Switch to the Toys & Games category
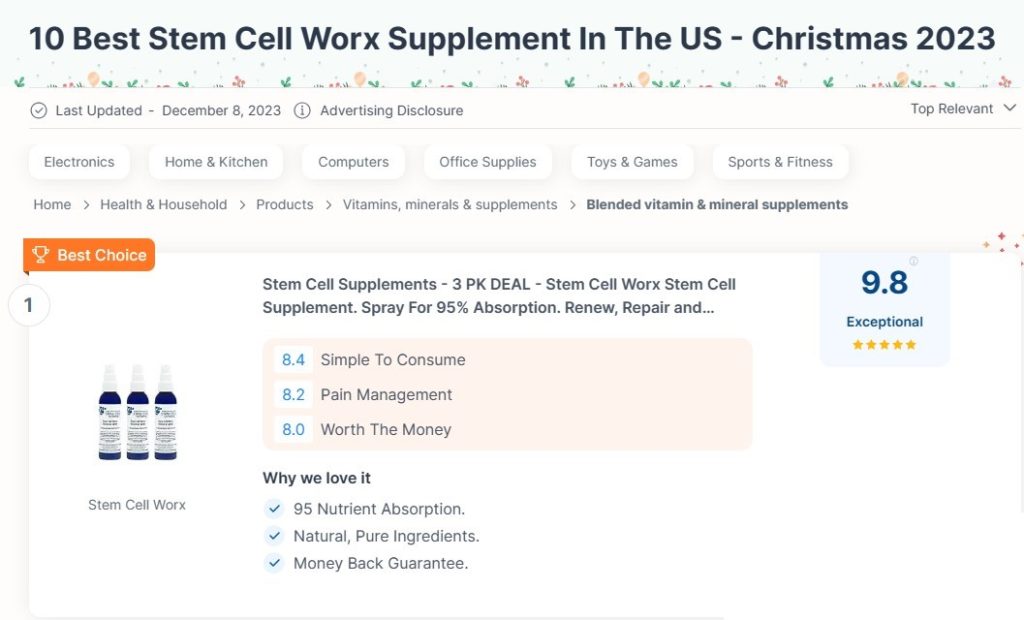 (x=632, y=161)
